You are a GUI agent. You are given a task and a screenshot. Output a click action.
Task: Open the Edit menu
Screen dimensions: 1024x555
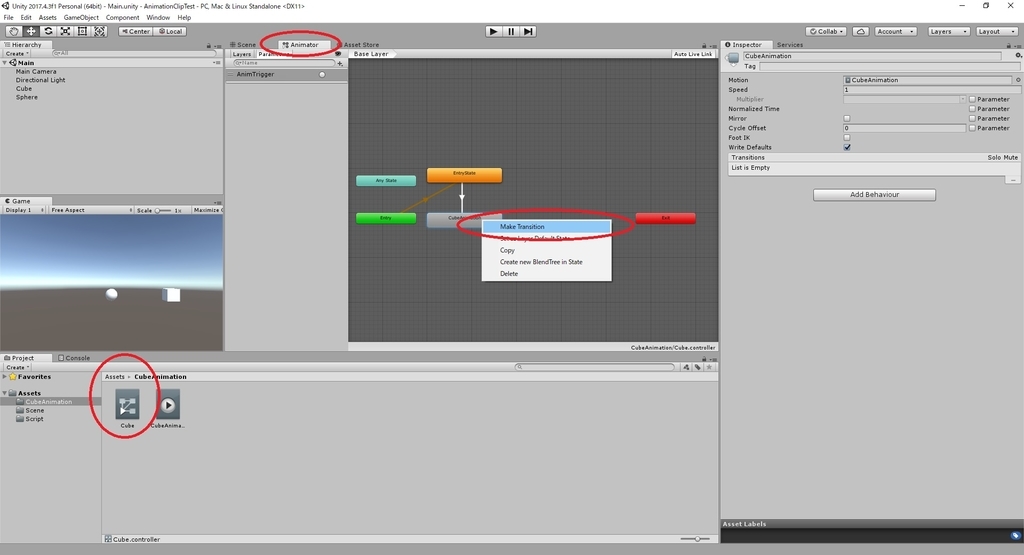point(26,18)
